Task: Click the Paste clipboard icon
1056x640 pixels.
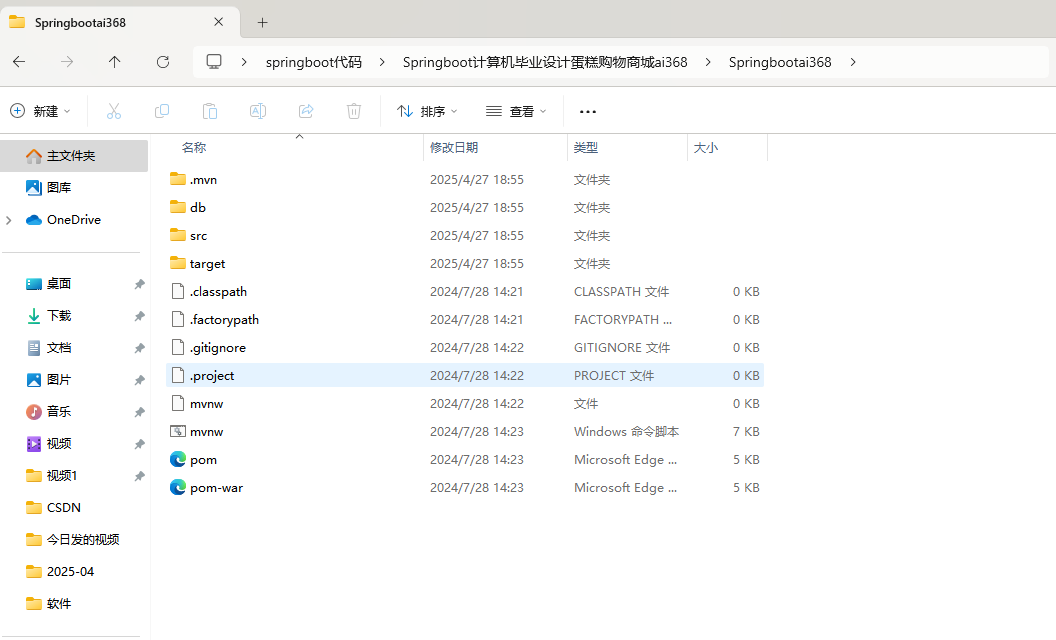Action: coord(210,111)
